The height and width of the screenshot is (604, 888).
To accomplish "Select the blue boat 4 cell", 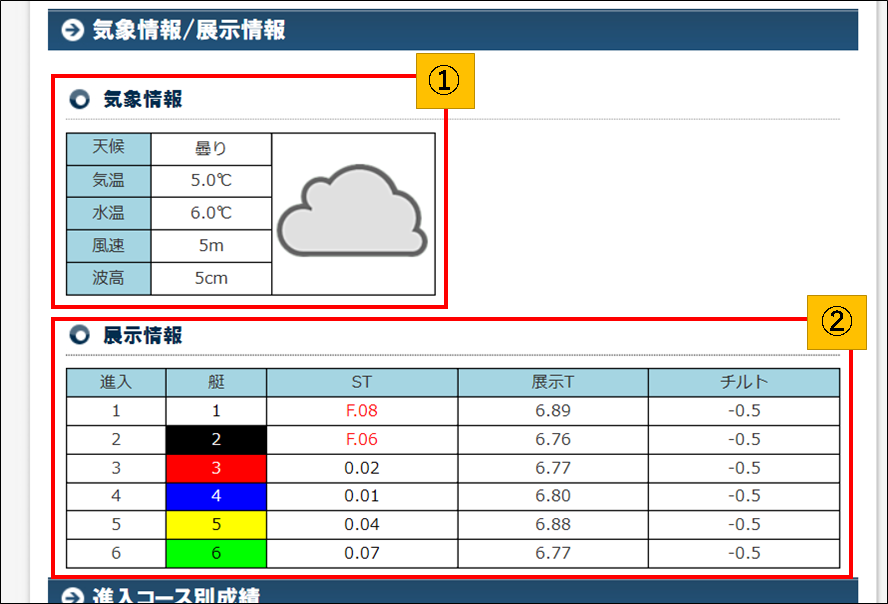I will click(x=216, y=496).
